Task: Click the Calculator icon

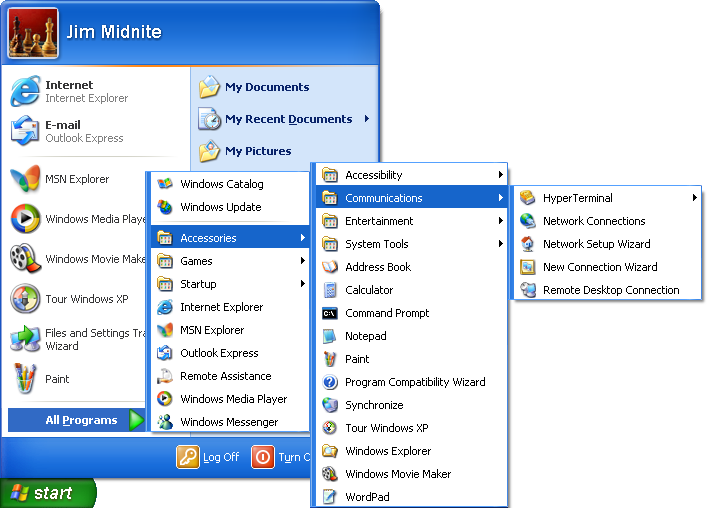Action: pyautogui.click(x=330, y=290)
